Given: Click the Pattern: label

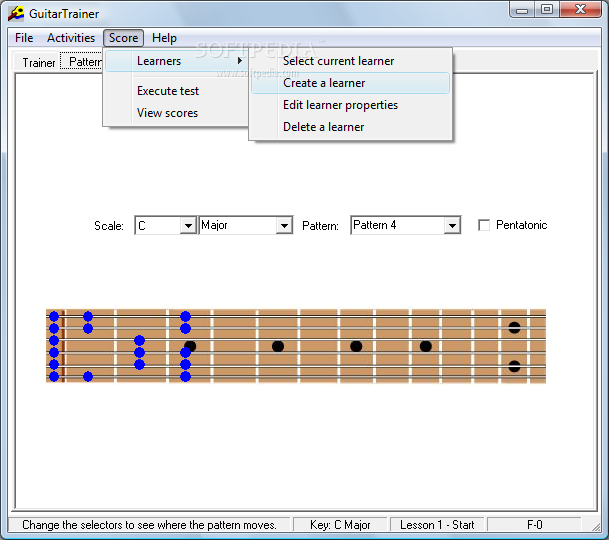Looking at the screenshot, I should click(320, 226).
